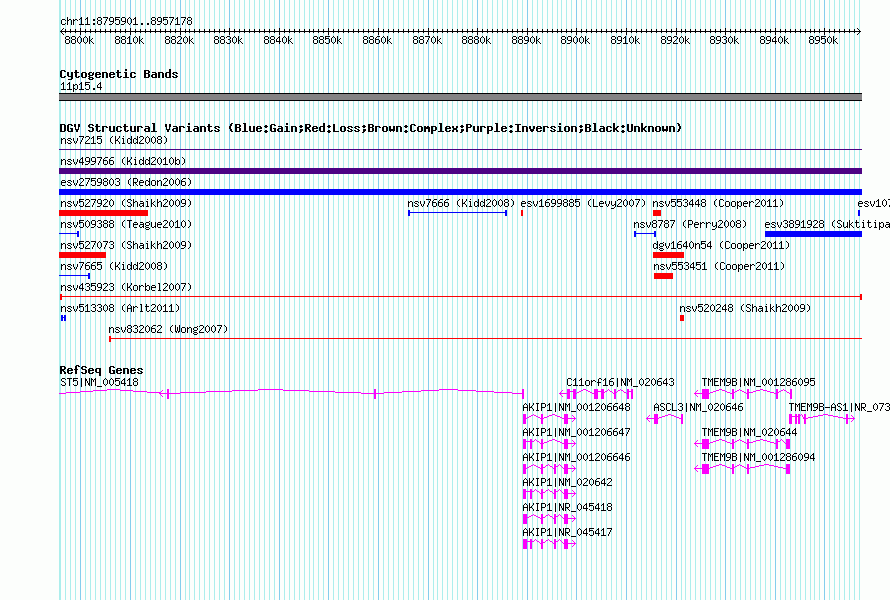Click the 8800k ruler position label
This screenshot has height=600, width=890.
tap(79, 40)
